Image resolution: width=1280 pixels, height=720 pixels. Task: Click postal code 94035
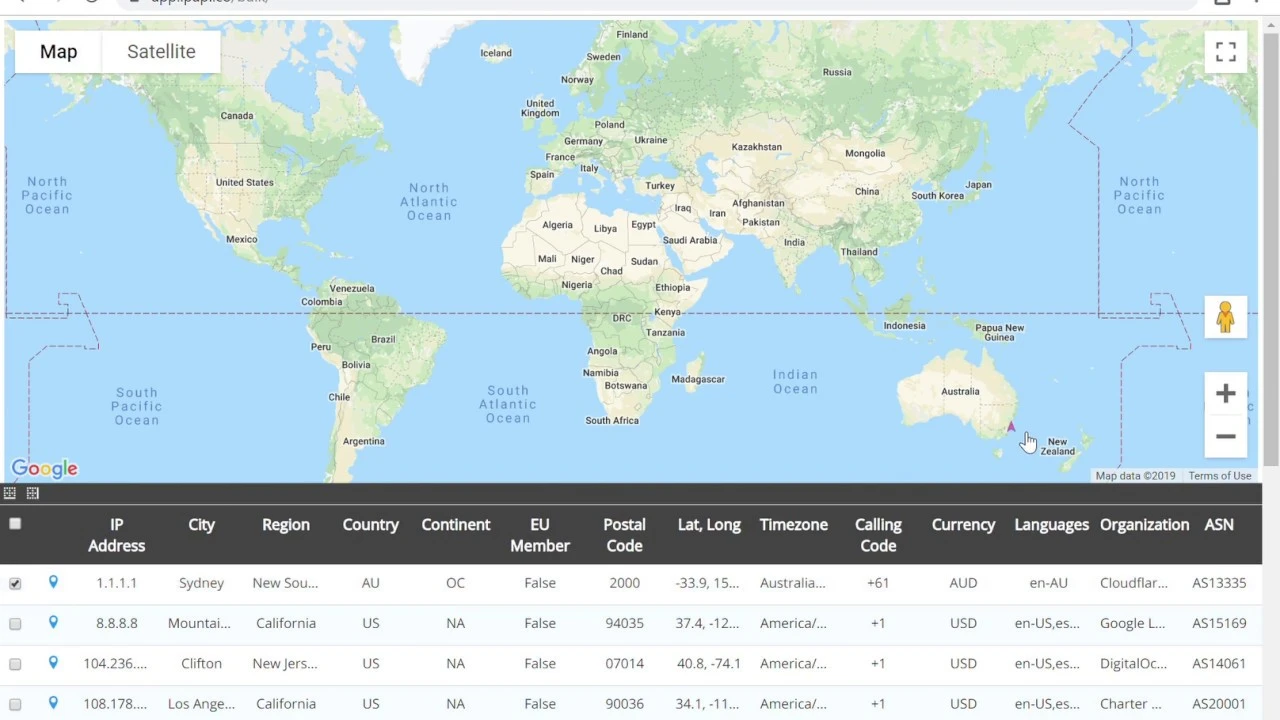coord(624,623)
